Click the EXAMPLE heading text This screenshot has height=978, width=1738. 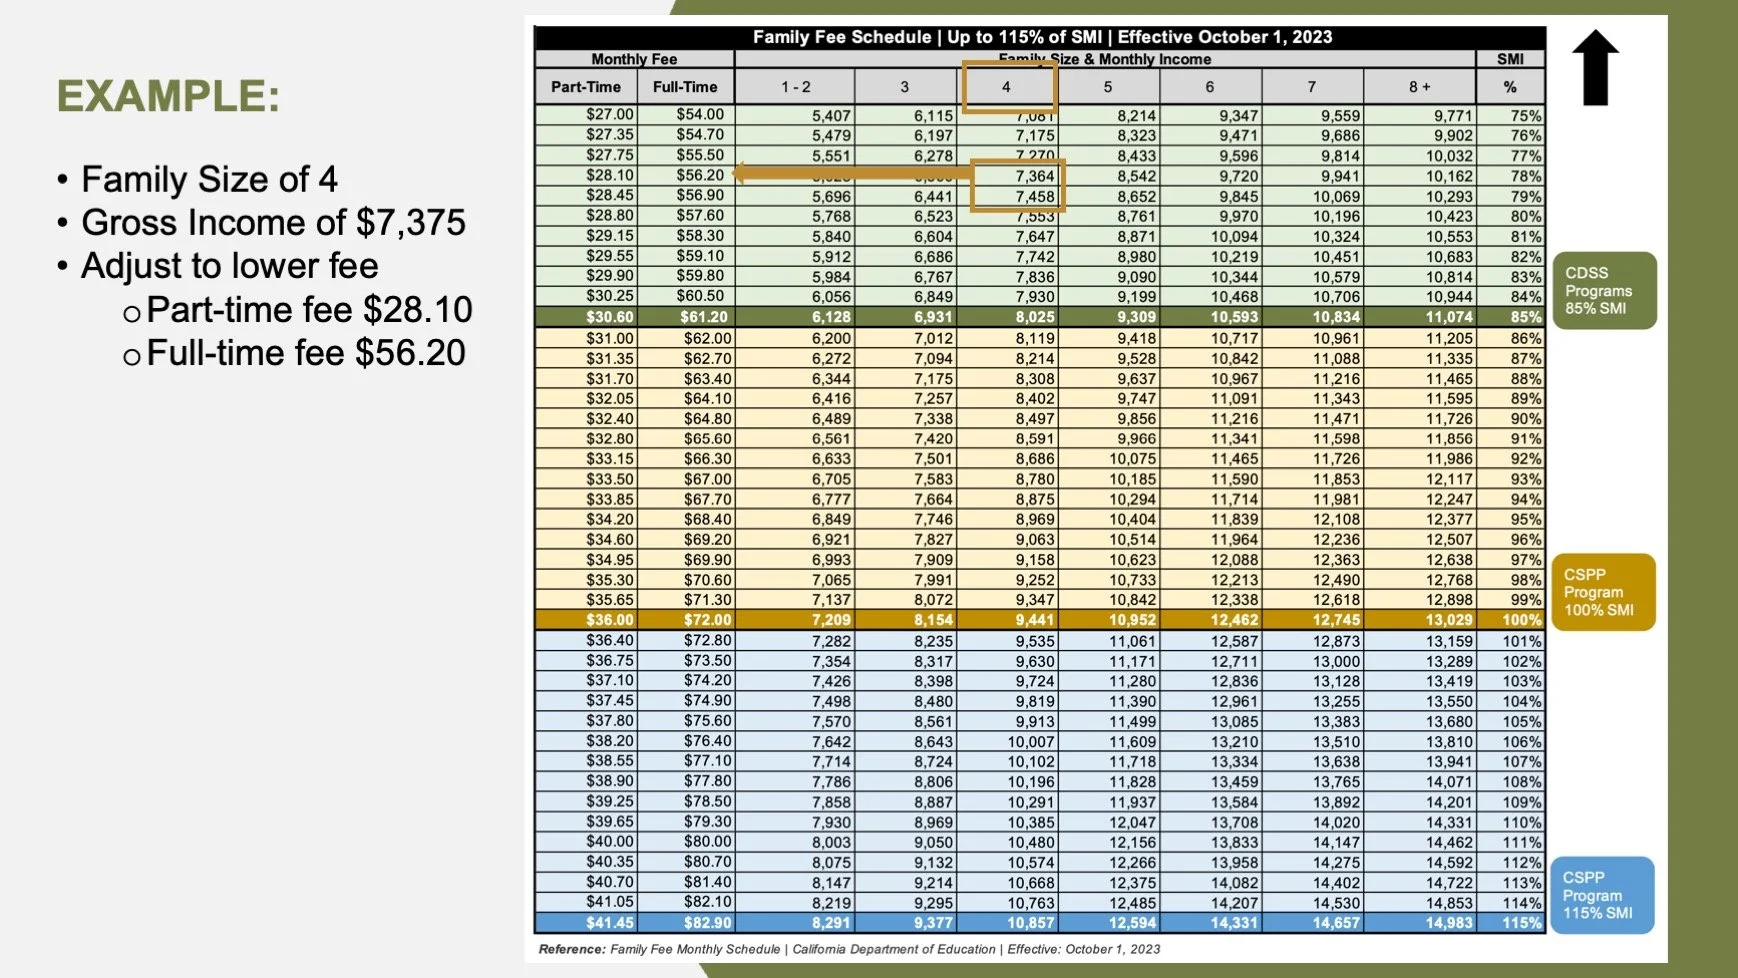(x=168, y=97)
